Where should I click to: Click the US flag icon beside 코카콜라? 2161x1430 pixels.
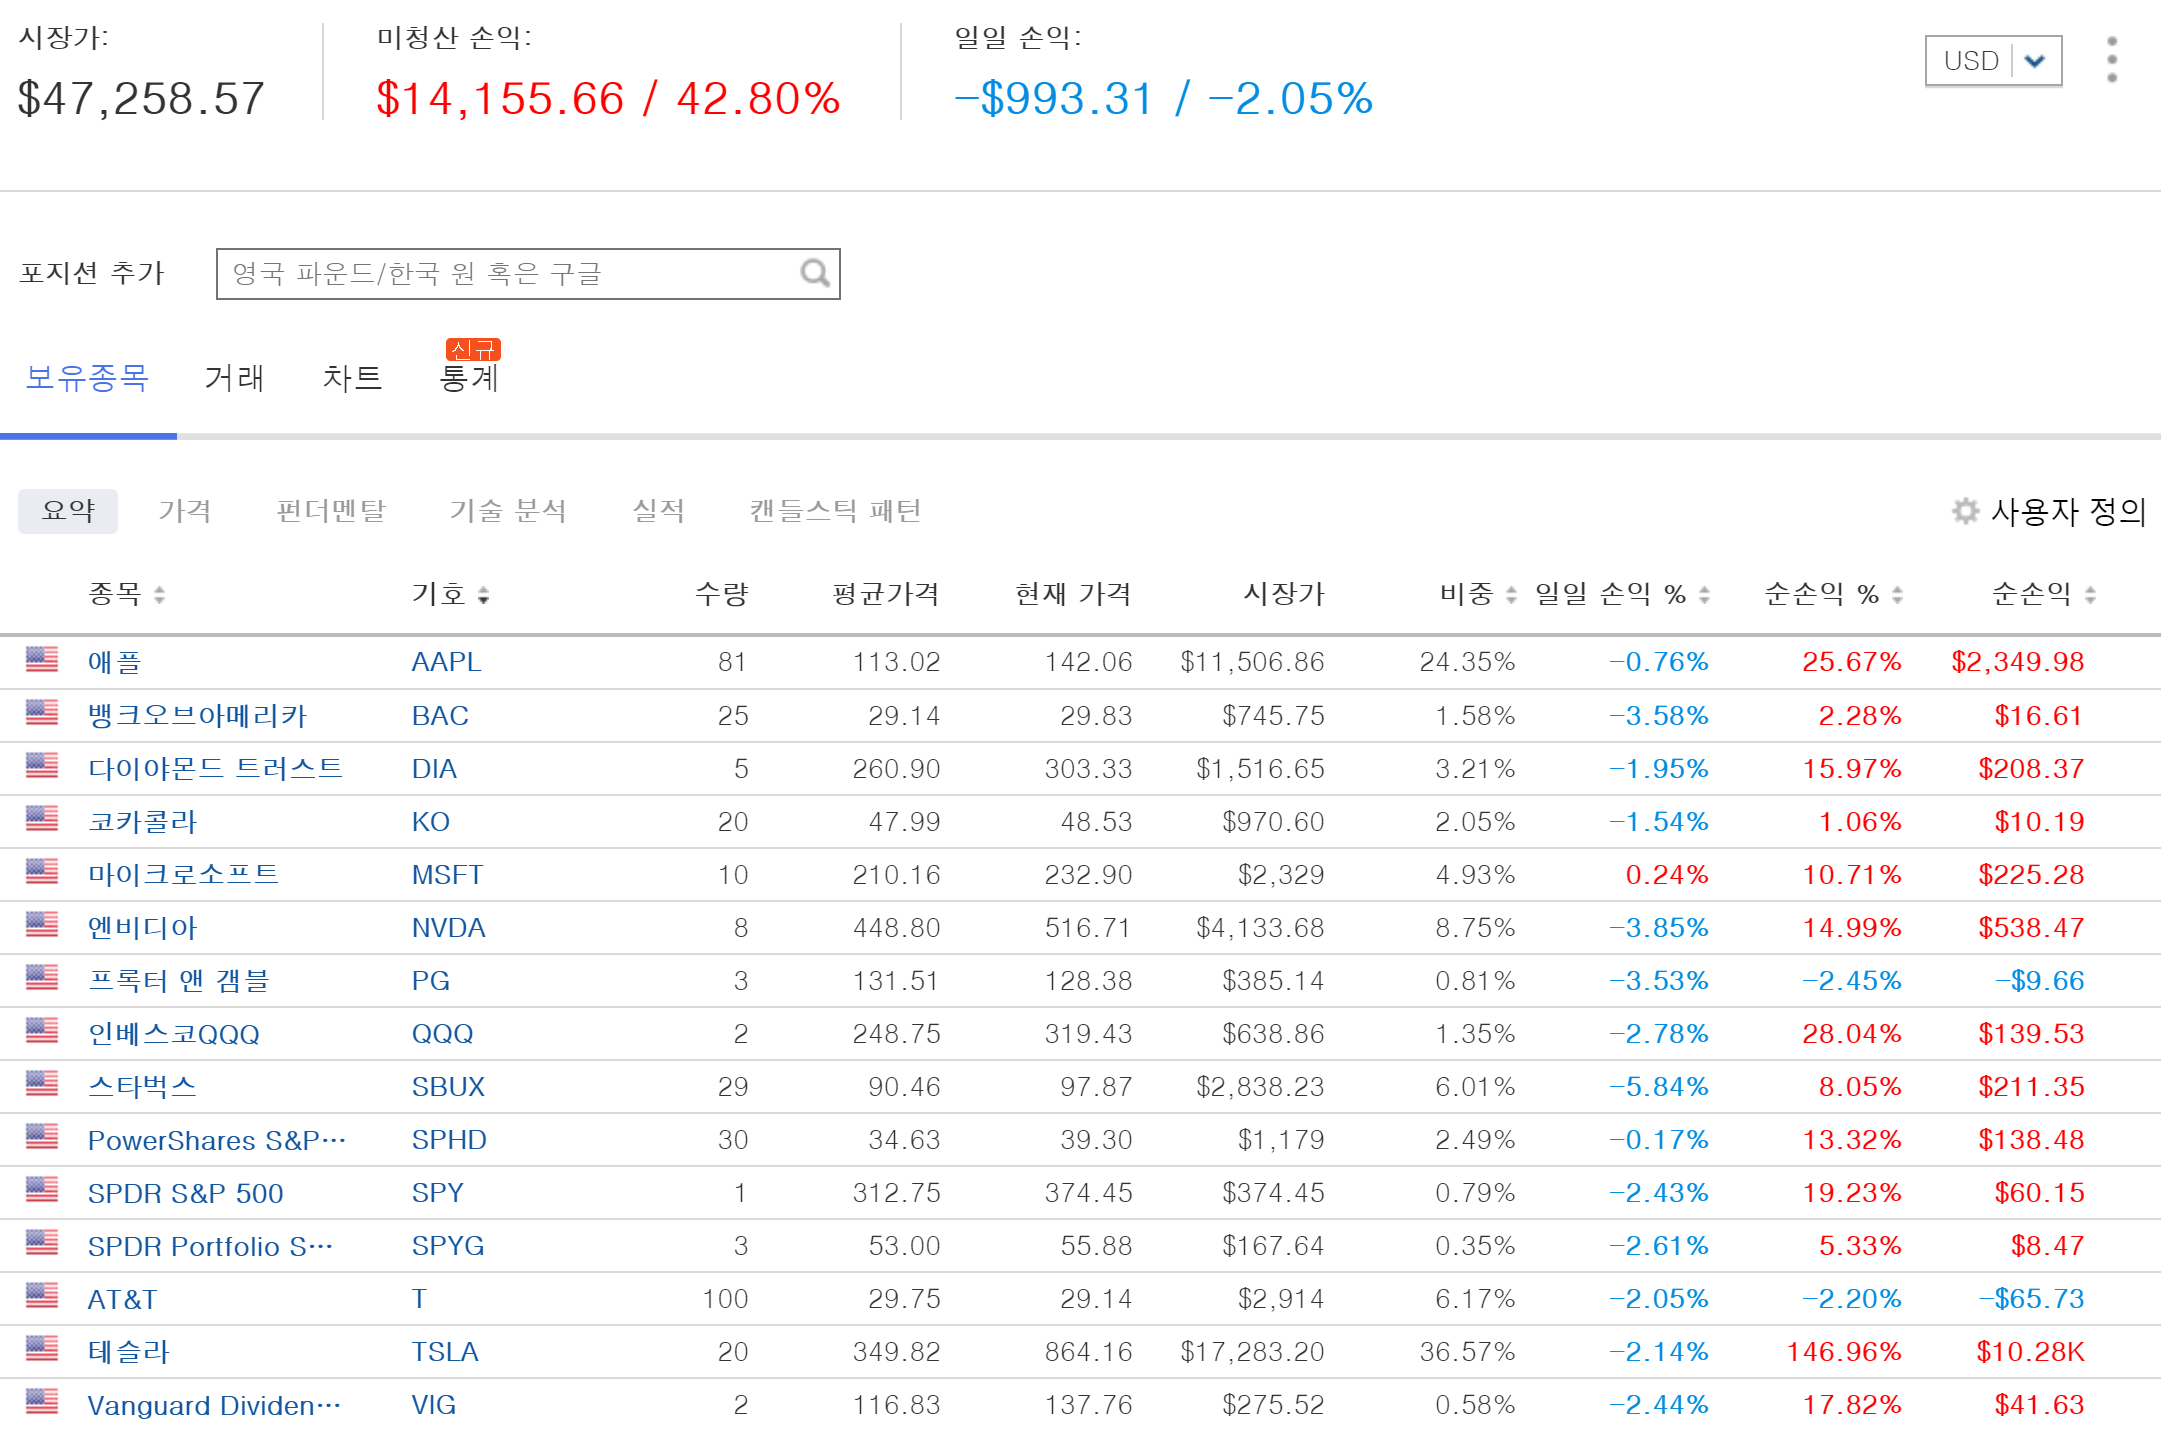[x=42, y=819]
